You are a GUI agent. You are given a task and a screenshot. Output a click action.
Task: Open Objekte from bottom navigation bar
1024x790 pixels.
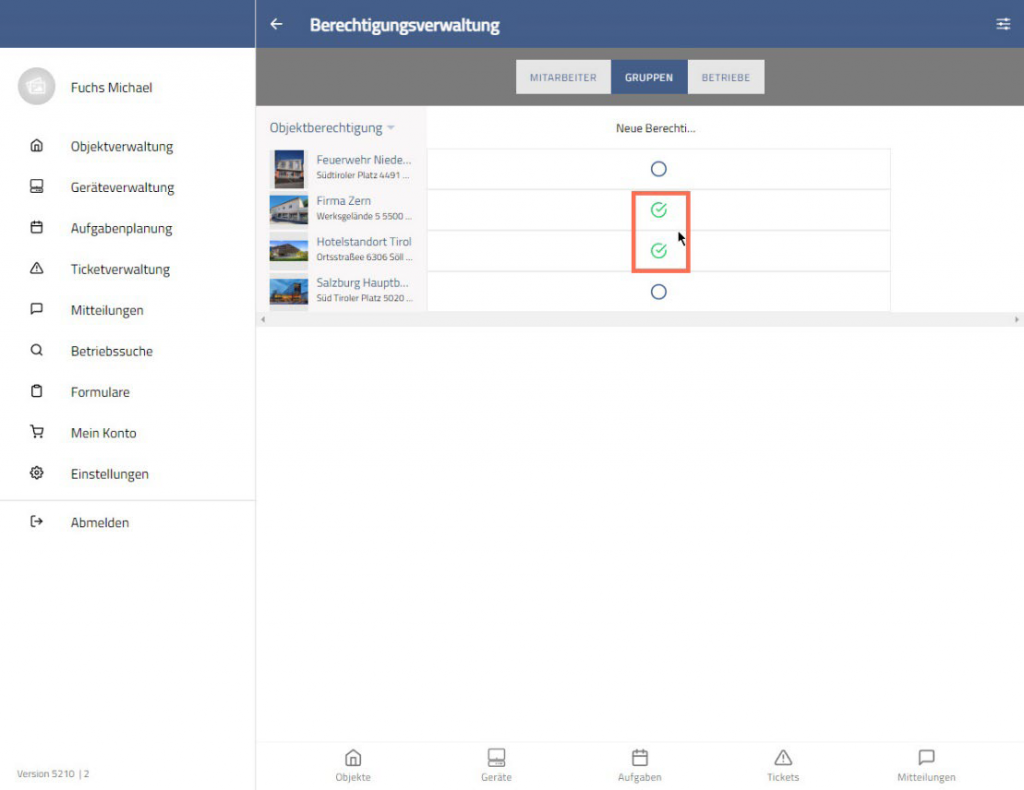click(352, 764)
